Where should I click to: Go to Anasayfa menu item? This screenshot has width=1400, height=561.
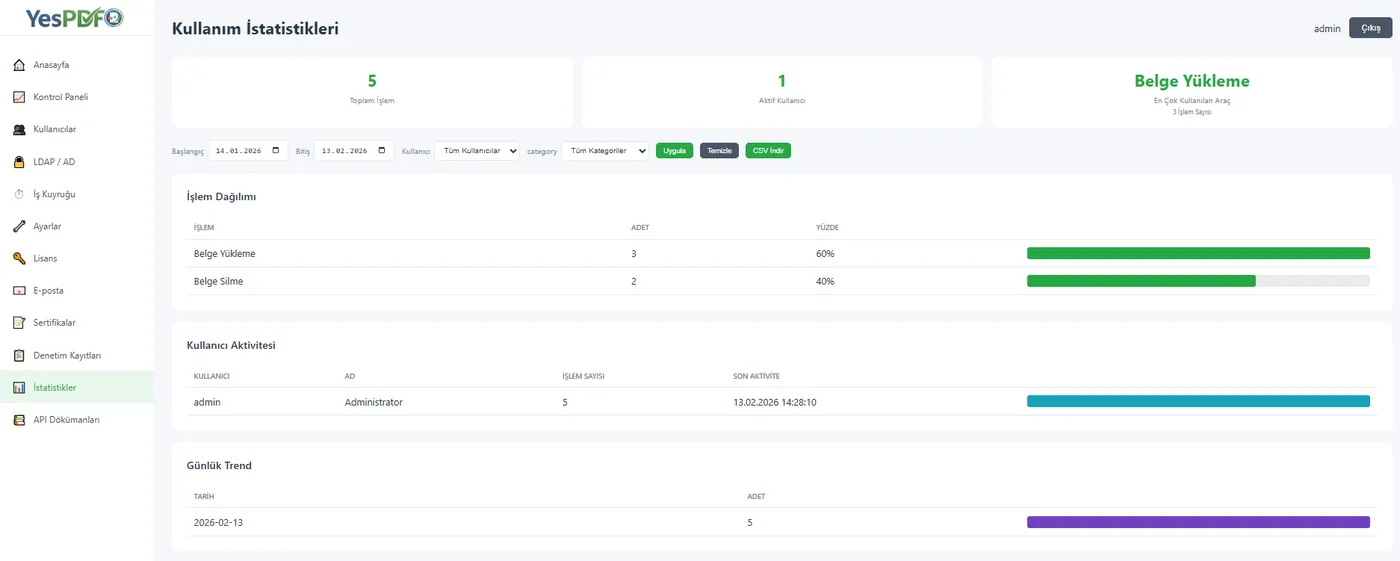click(77, 65)
